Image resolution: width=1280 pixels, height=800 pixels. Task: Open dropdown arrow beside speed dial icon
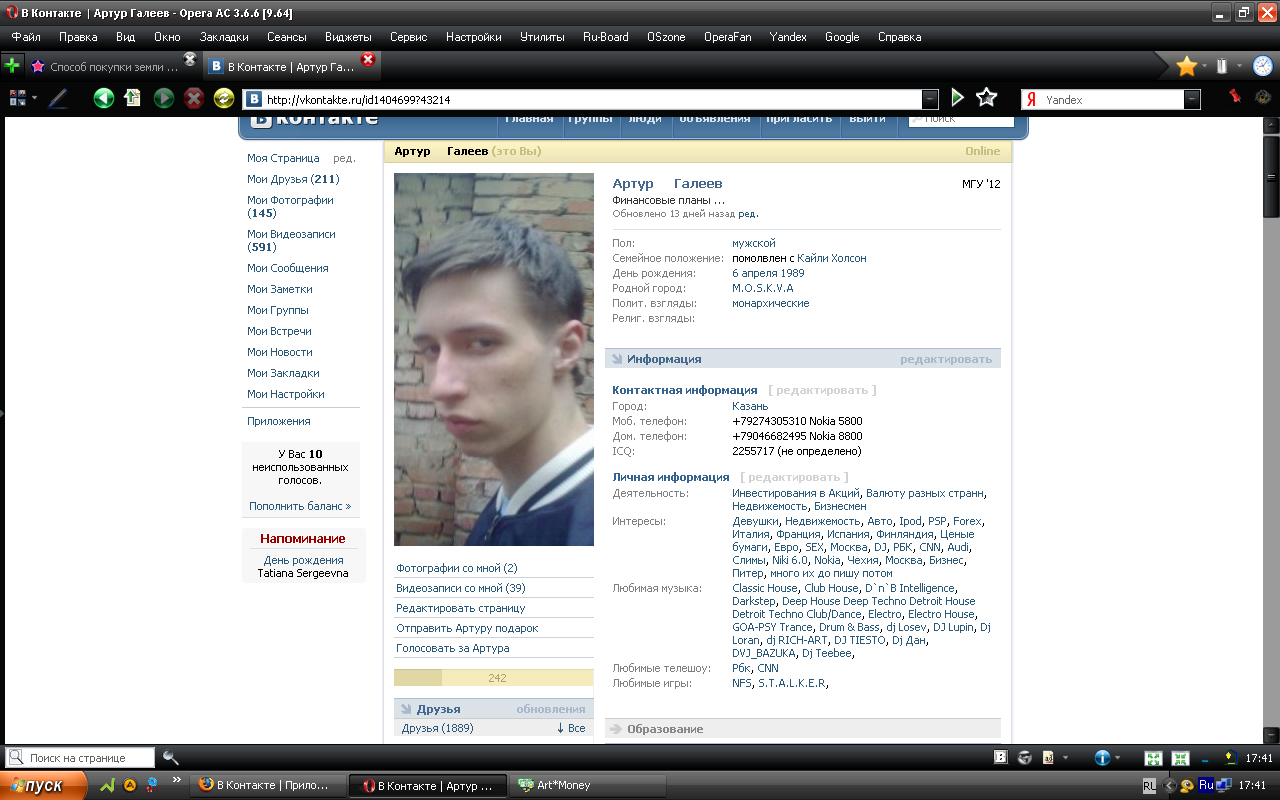(x=34, y=98)
